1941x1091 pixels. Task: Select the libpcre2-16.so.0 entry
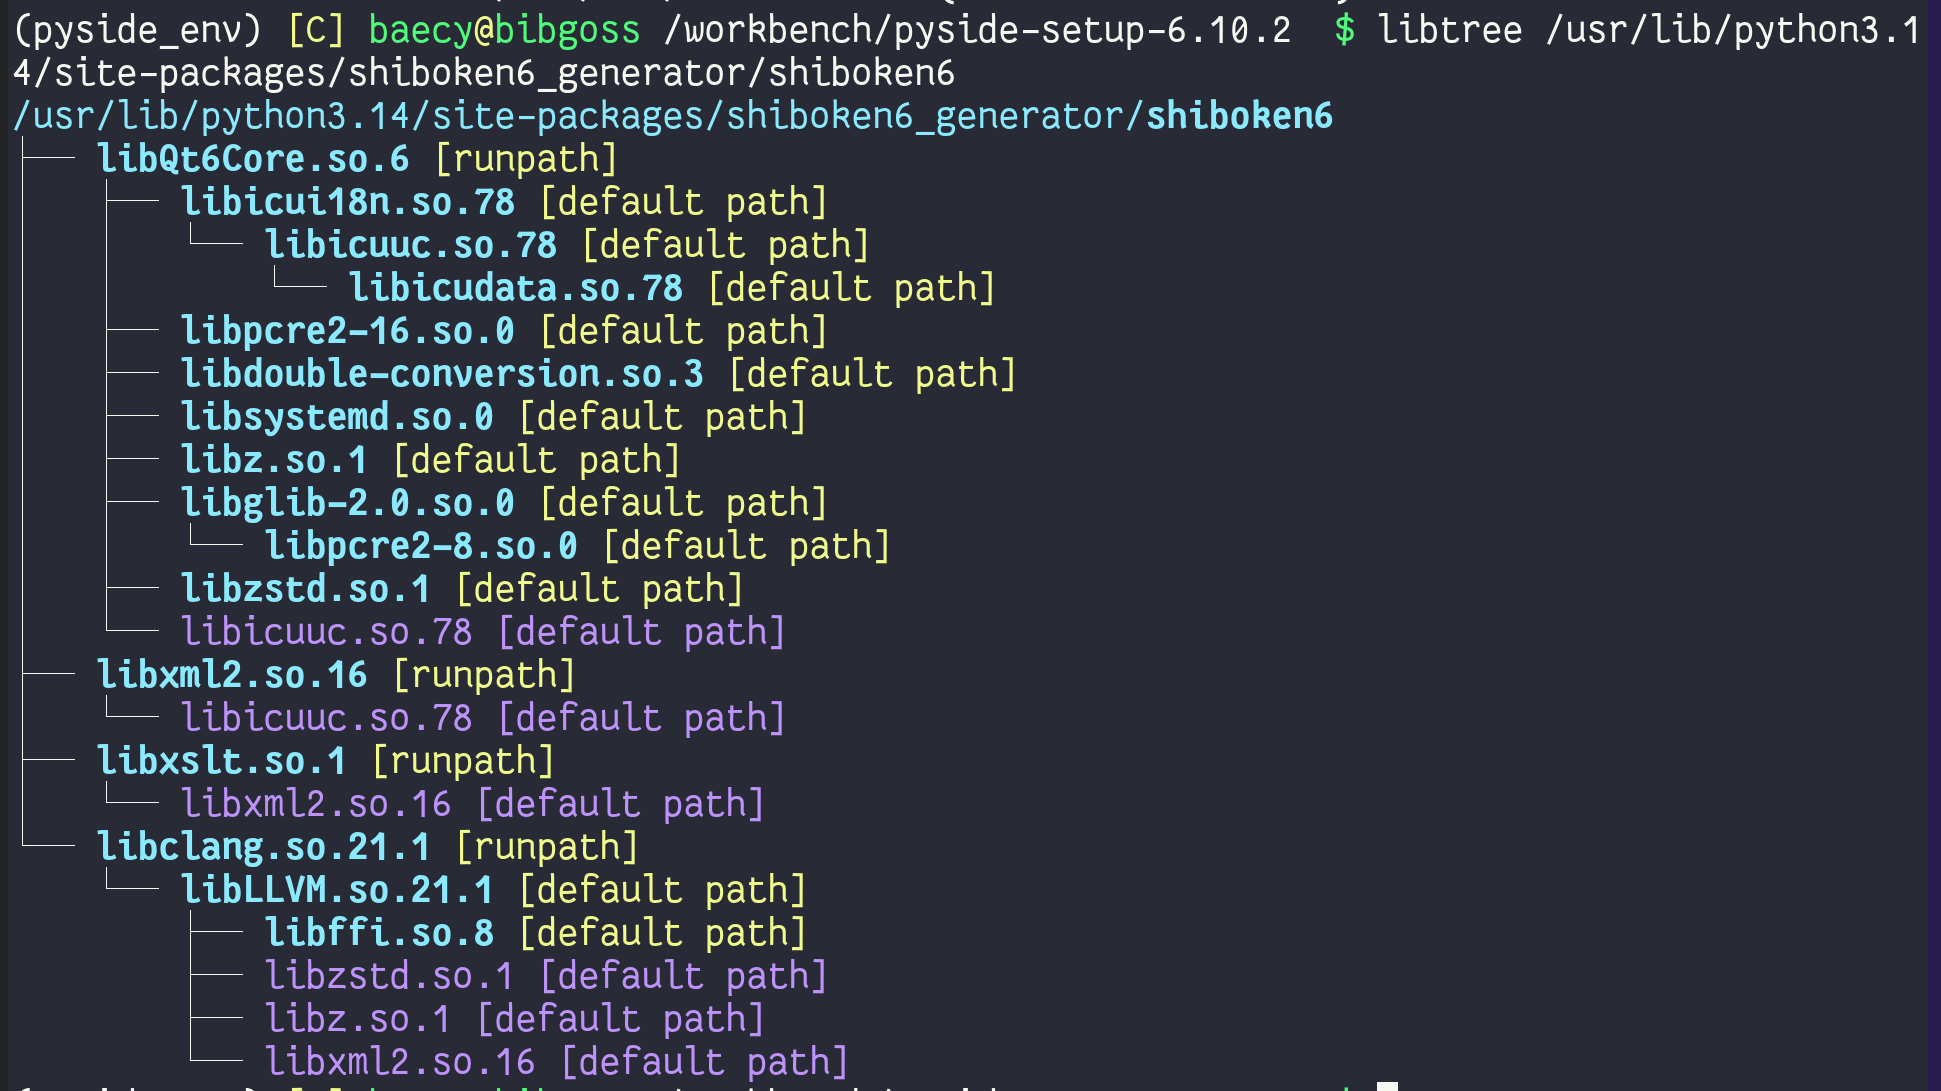348,331
